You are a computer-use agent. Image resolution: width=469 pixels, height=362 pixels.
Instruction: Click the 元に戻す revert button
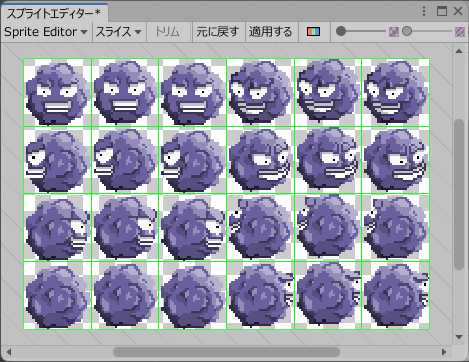pos(218,32)
